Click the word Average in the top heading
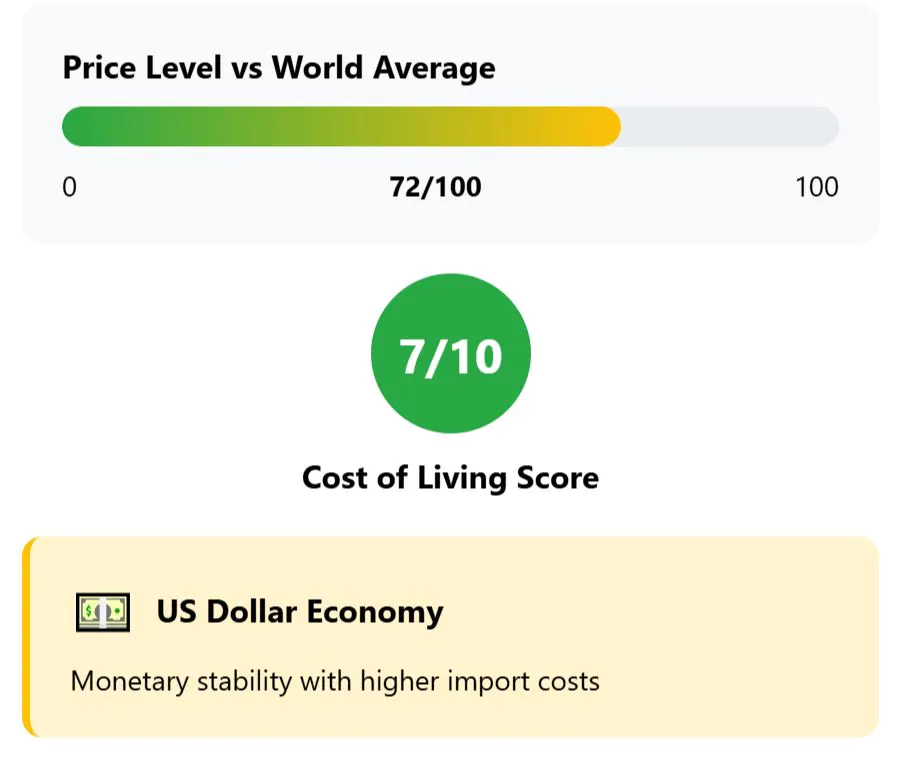Viewport: 922px width, 772px height. tap(435, 68)
